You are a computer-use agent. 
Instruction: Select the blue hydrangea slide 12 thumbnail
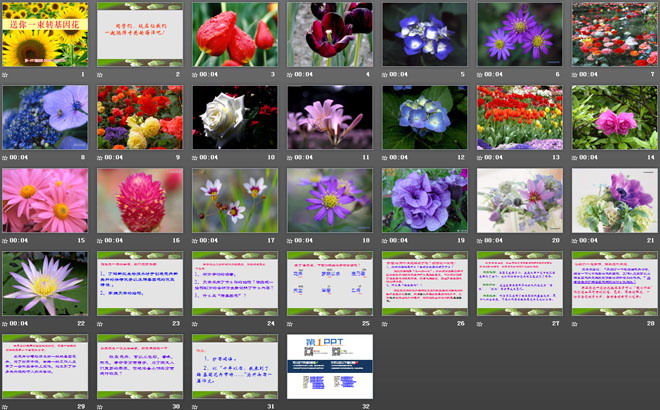[x=424, y=116]
